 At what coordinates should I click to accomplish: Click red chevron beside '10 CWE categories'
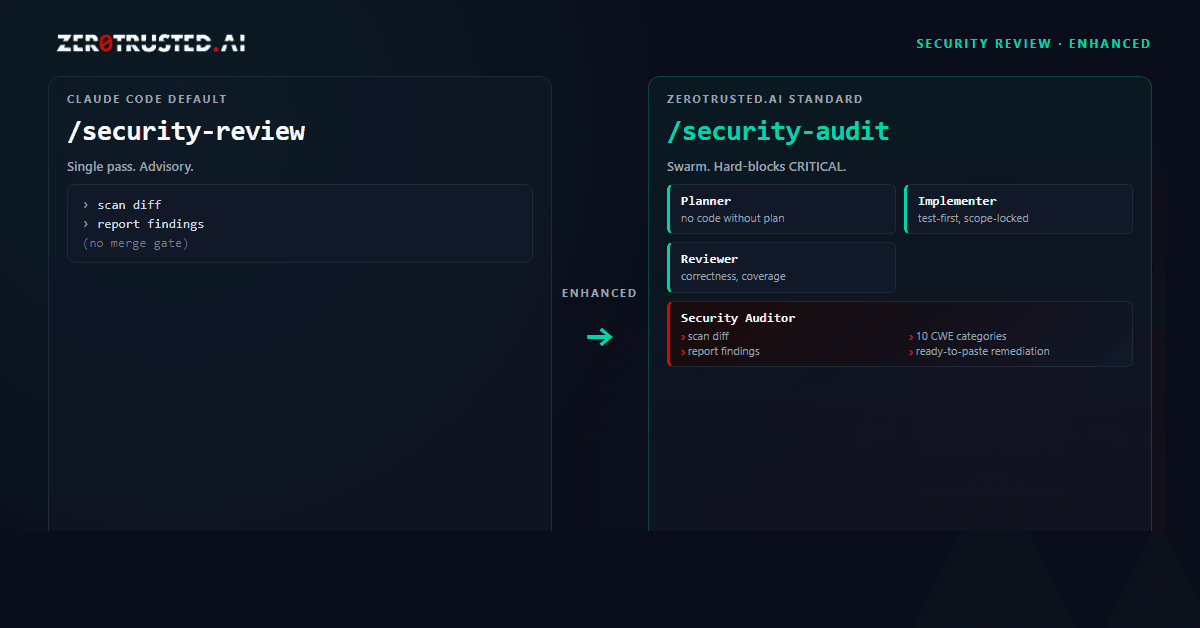(x=911, y=337)
